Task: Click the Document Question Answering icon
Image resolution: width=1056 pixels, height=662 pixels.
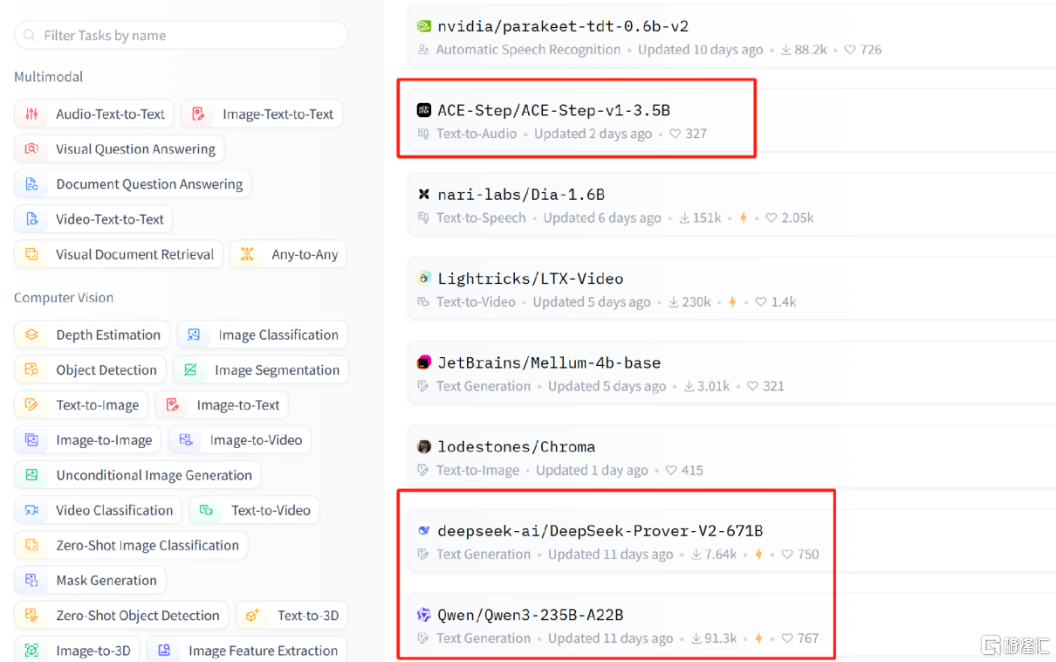Action: [32, 184]
